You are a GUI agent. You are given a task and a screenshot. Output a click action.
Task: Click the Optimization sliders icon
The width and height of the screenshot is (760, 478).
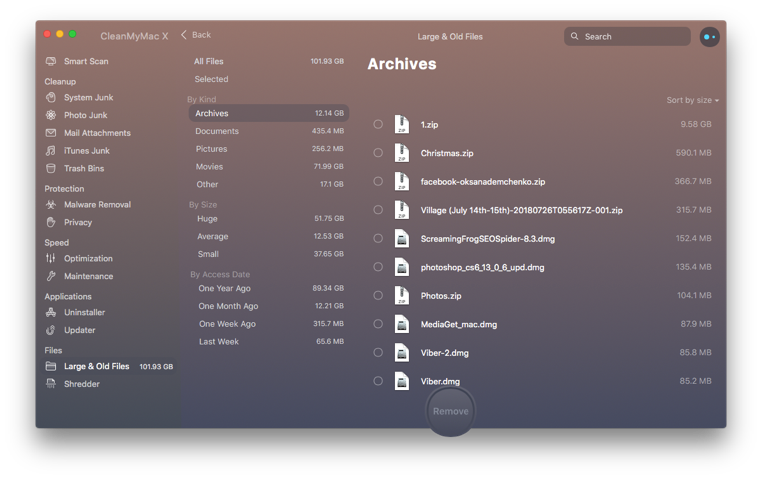coord(51,258)
